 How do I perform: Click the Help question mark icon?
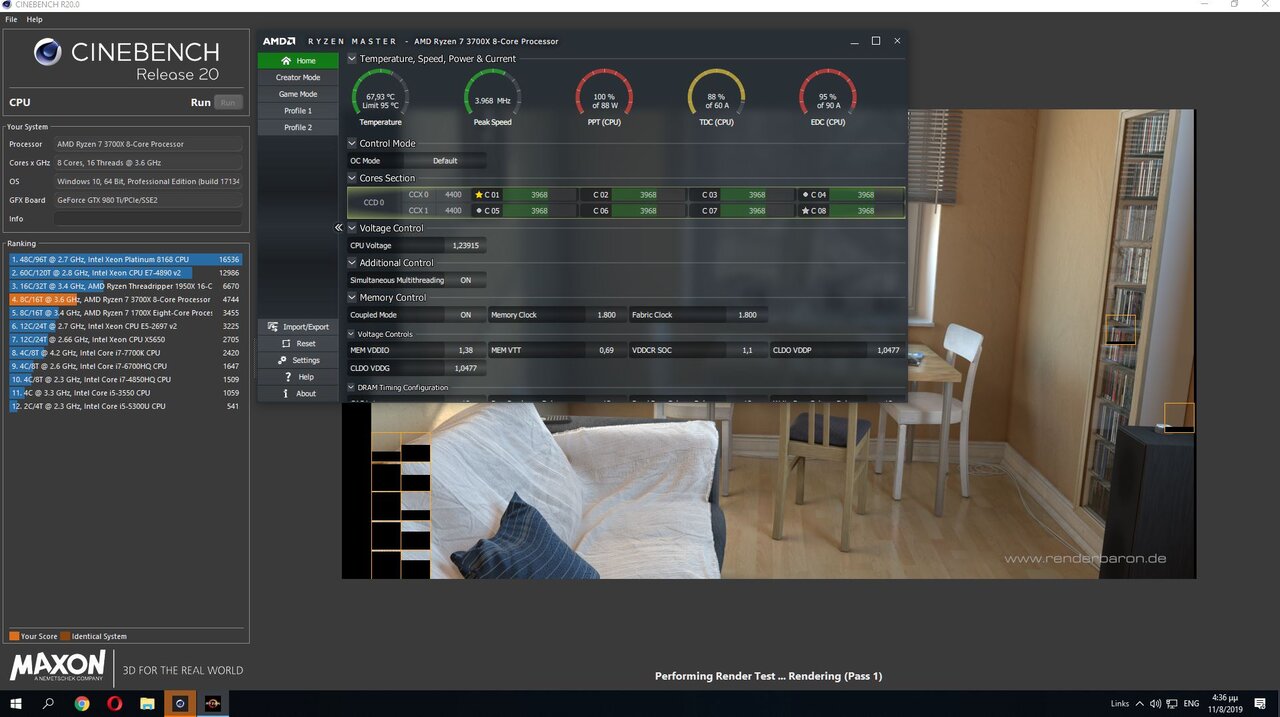[288, 377]
